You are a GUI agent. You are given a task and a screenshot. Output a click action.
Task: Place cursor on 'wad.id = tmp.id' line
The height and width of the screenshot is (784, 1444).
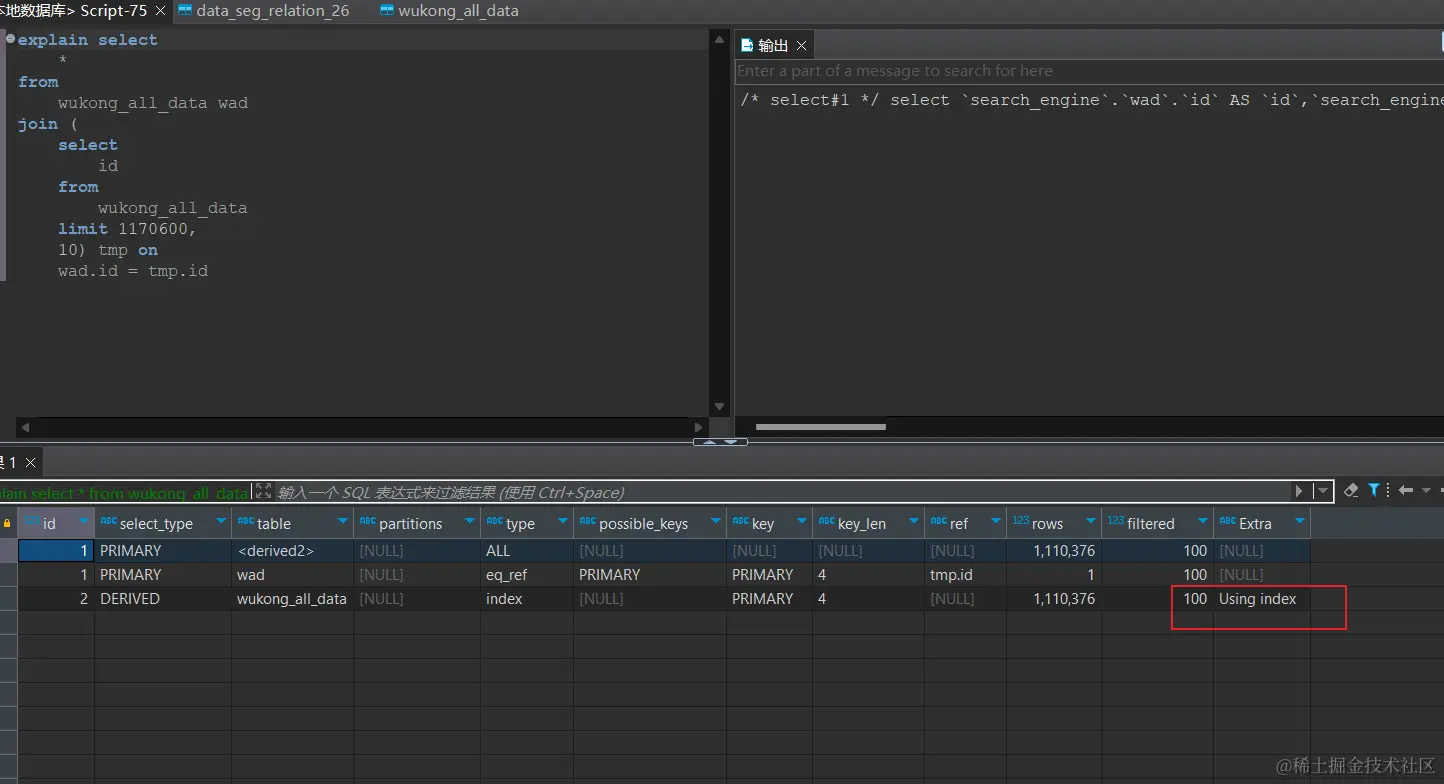click(x=133, y=271)
